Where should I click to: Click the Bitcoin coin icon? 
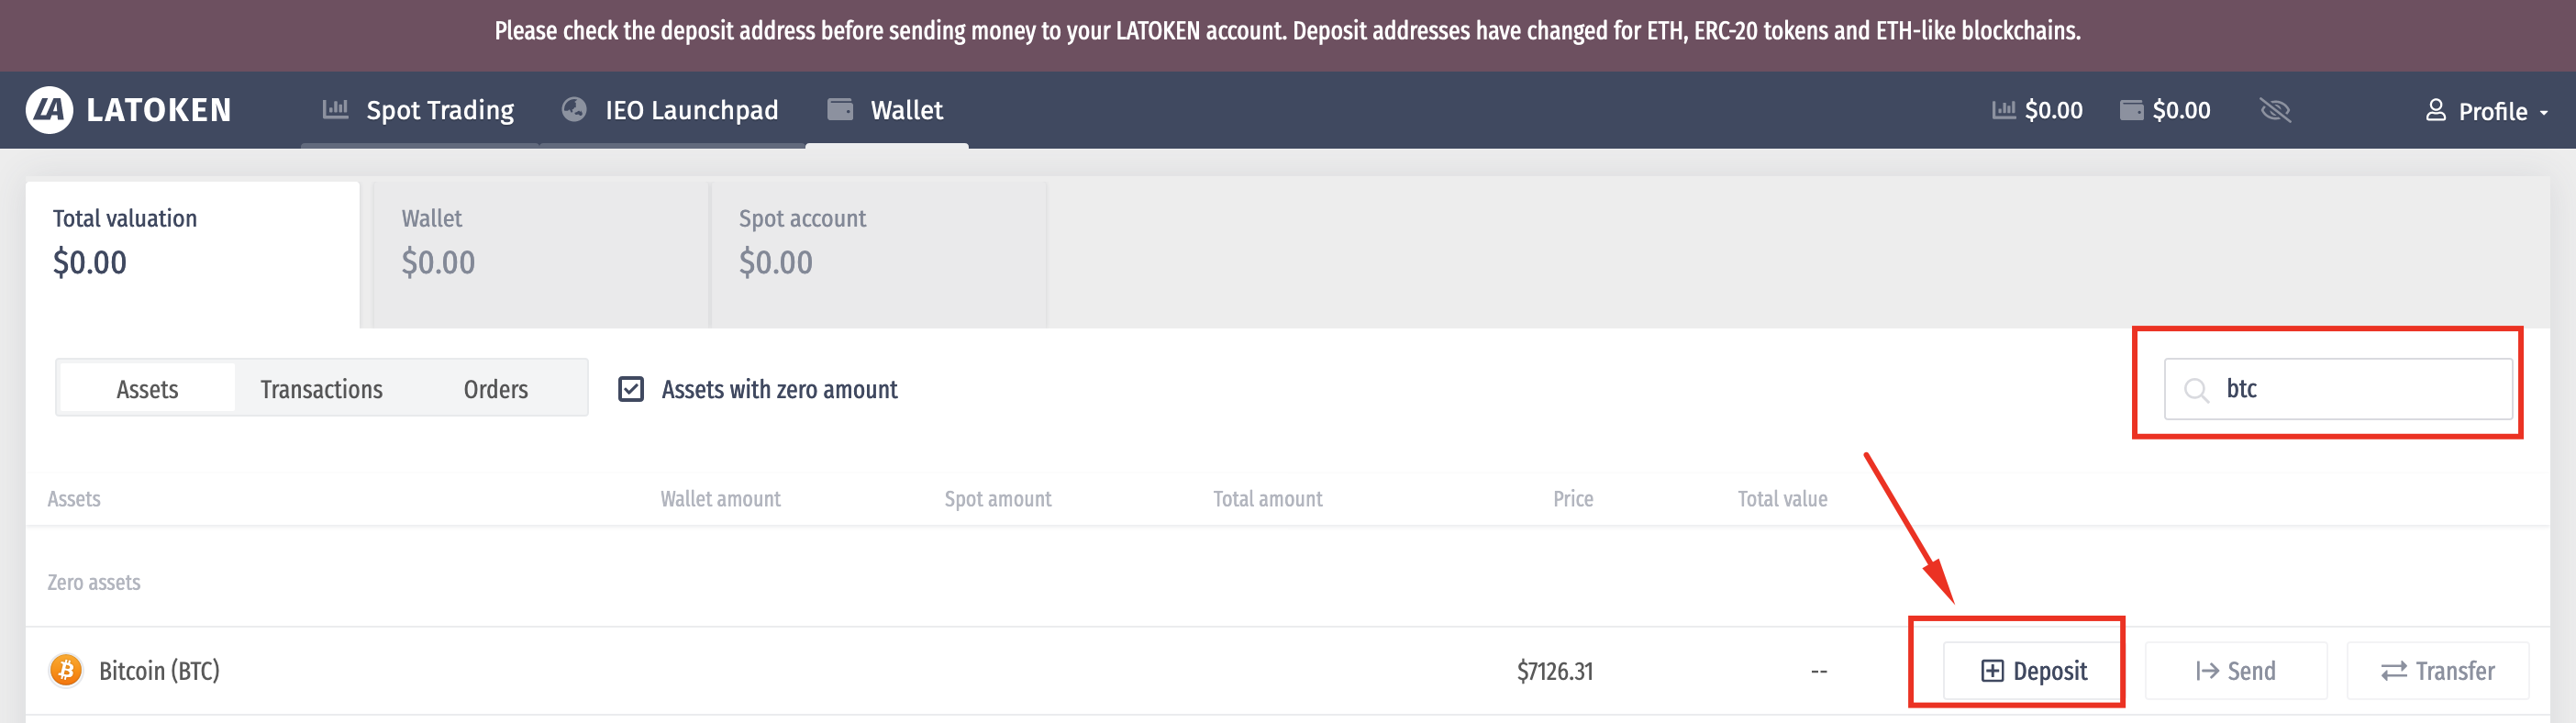click(x=66, y=670)
